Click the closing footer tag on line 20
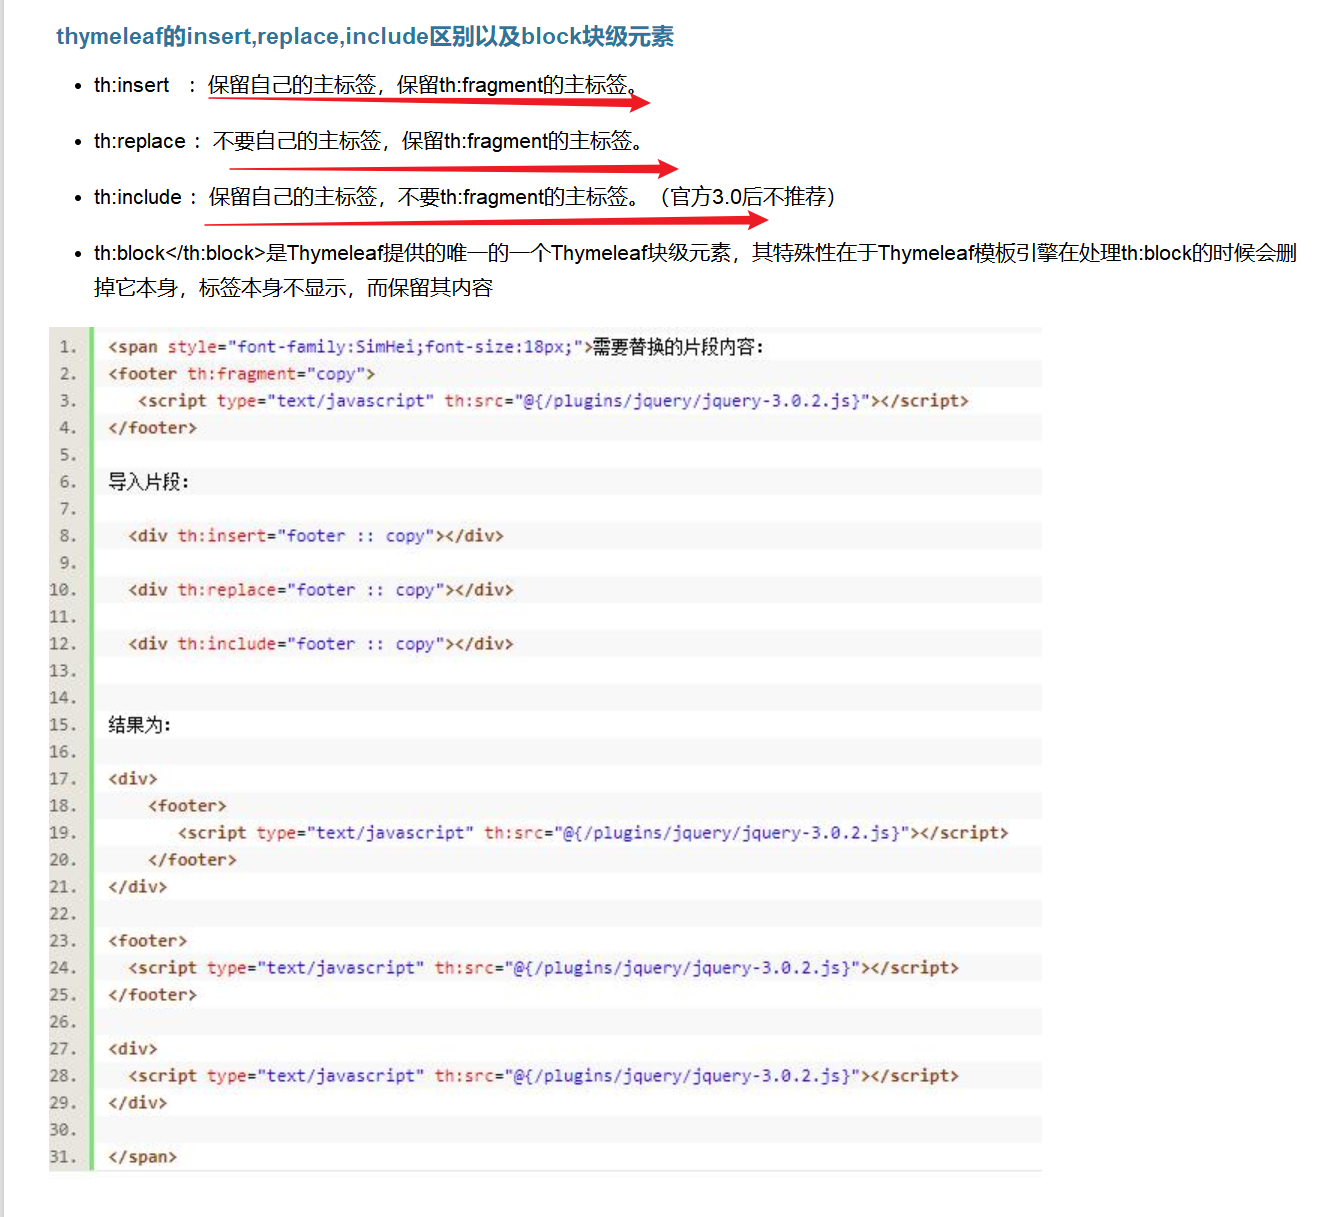 [192, 860]
